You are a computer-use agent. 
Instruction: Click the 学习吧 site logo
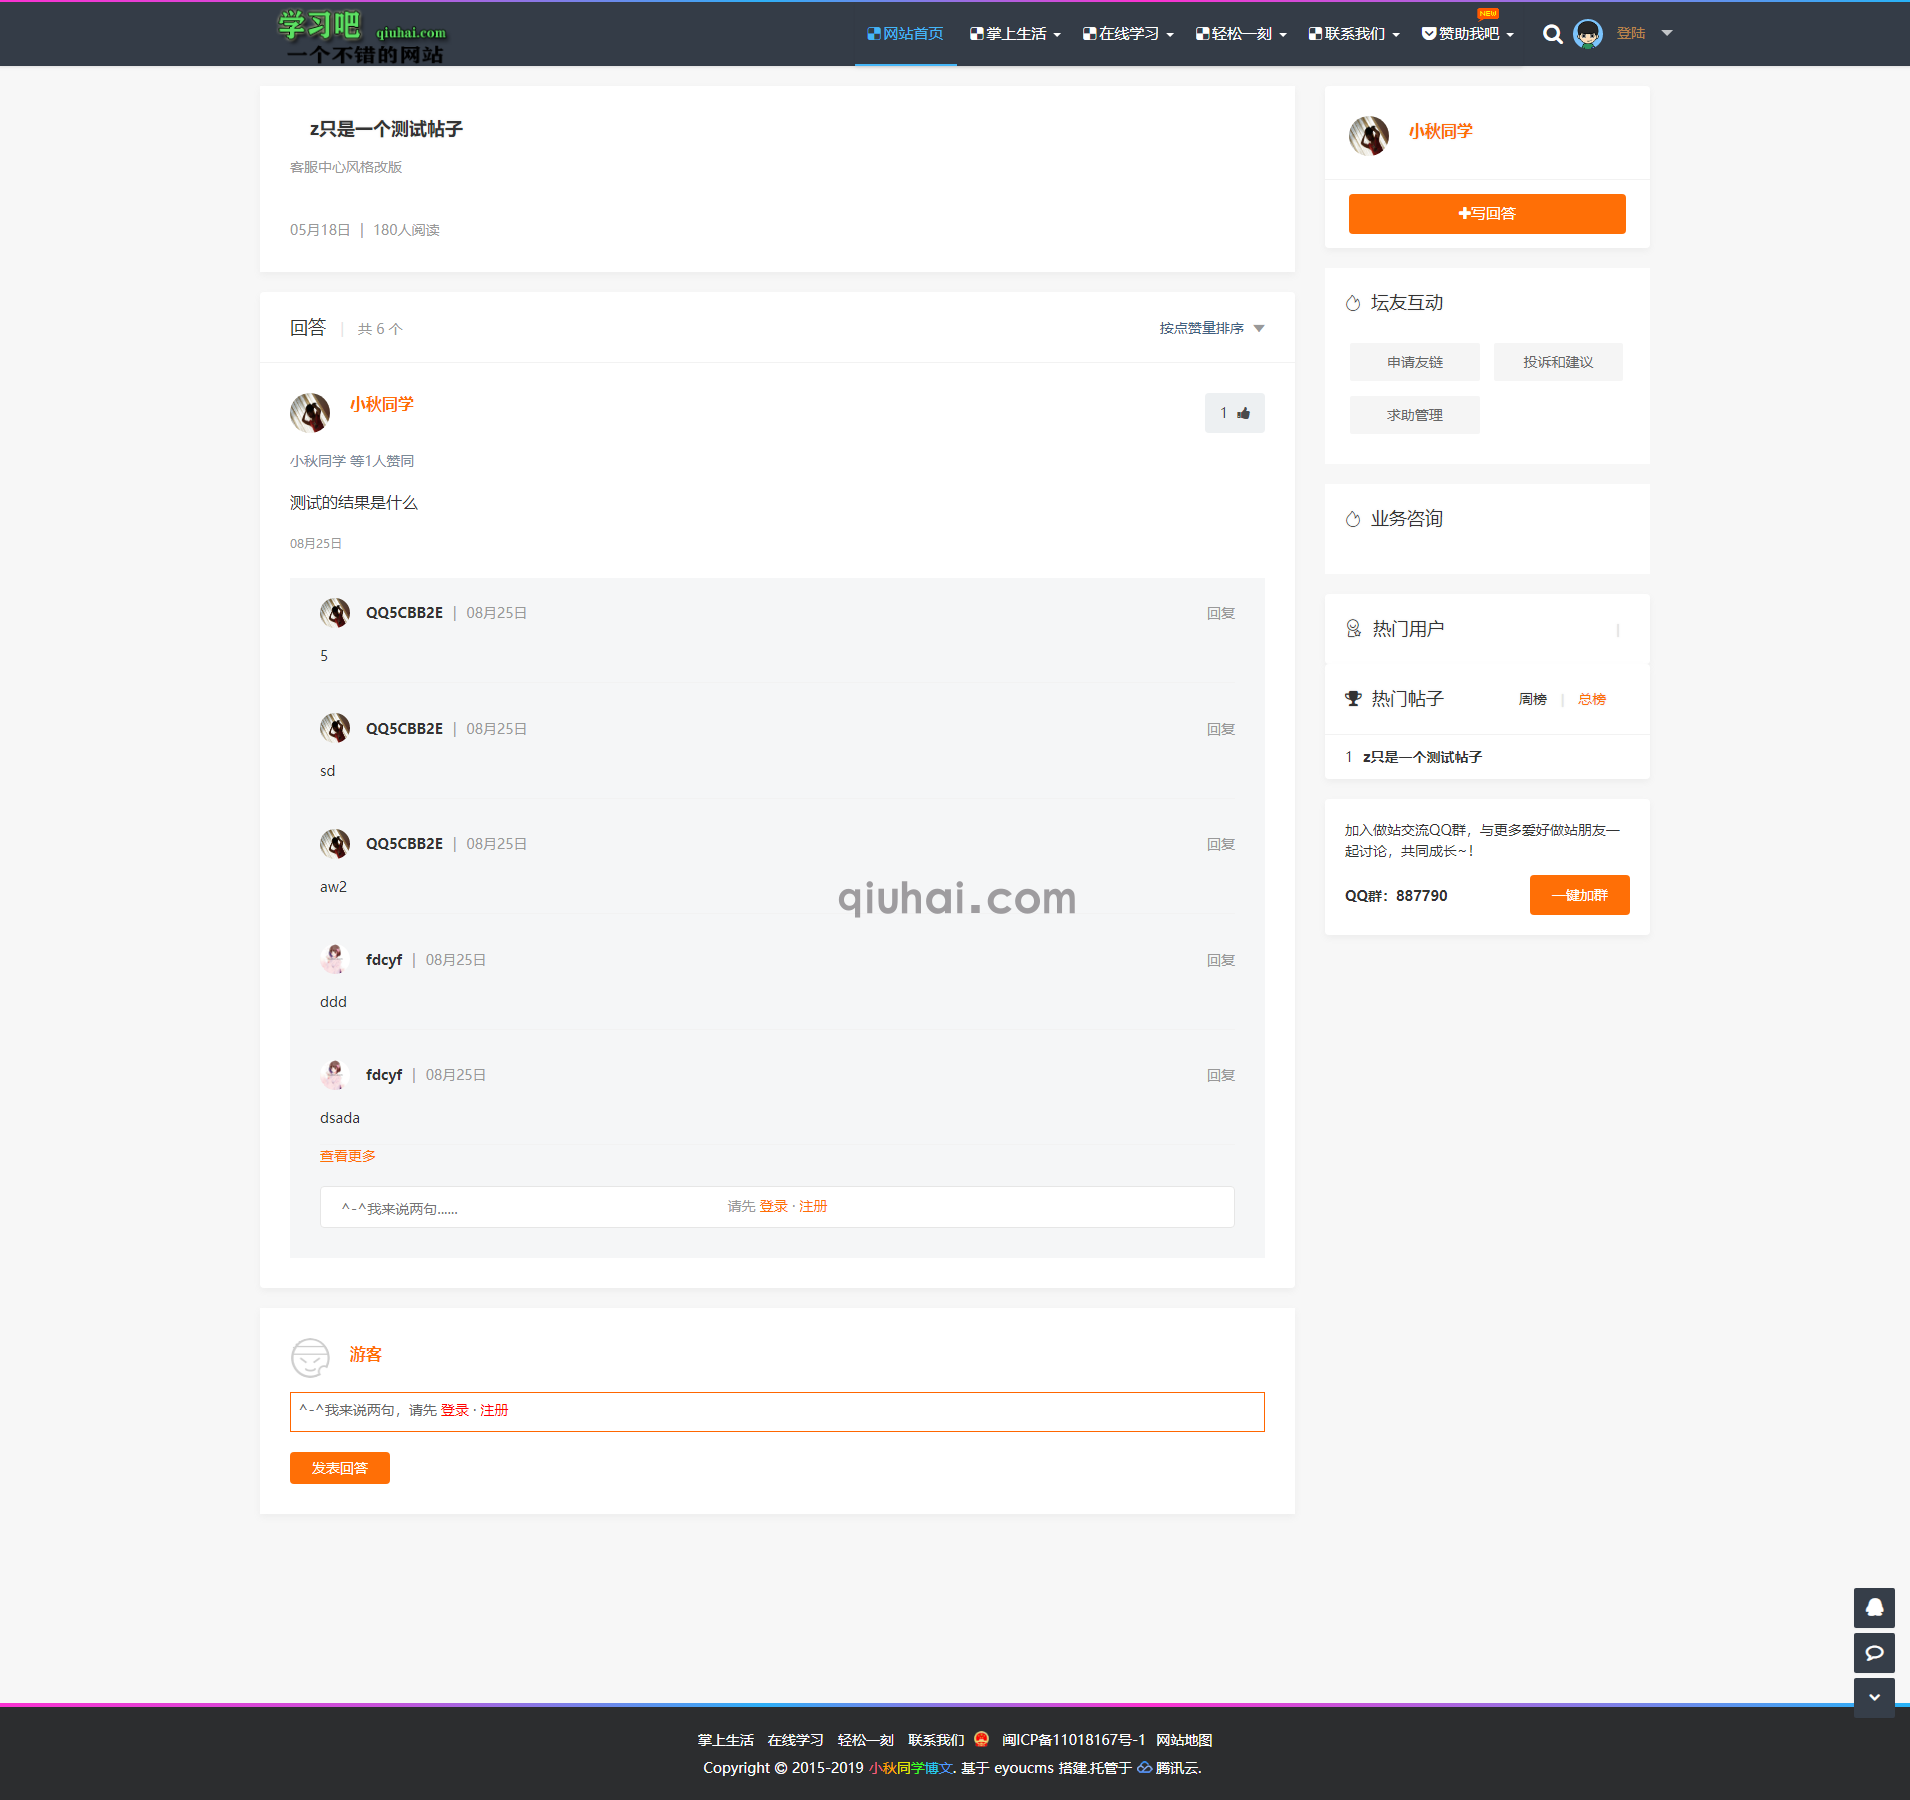coord(362,36)
